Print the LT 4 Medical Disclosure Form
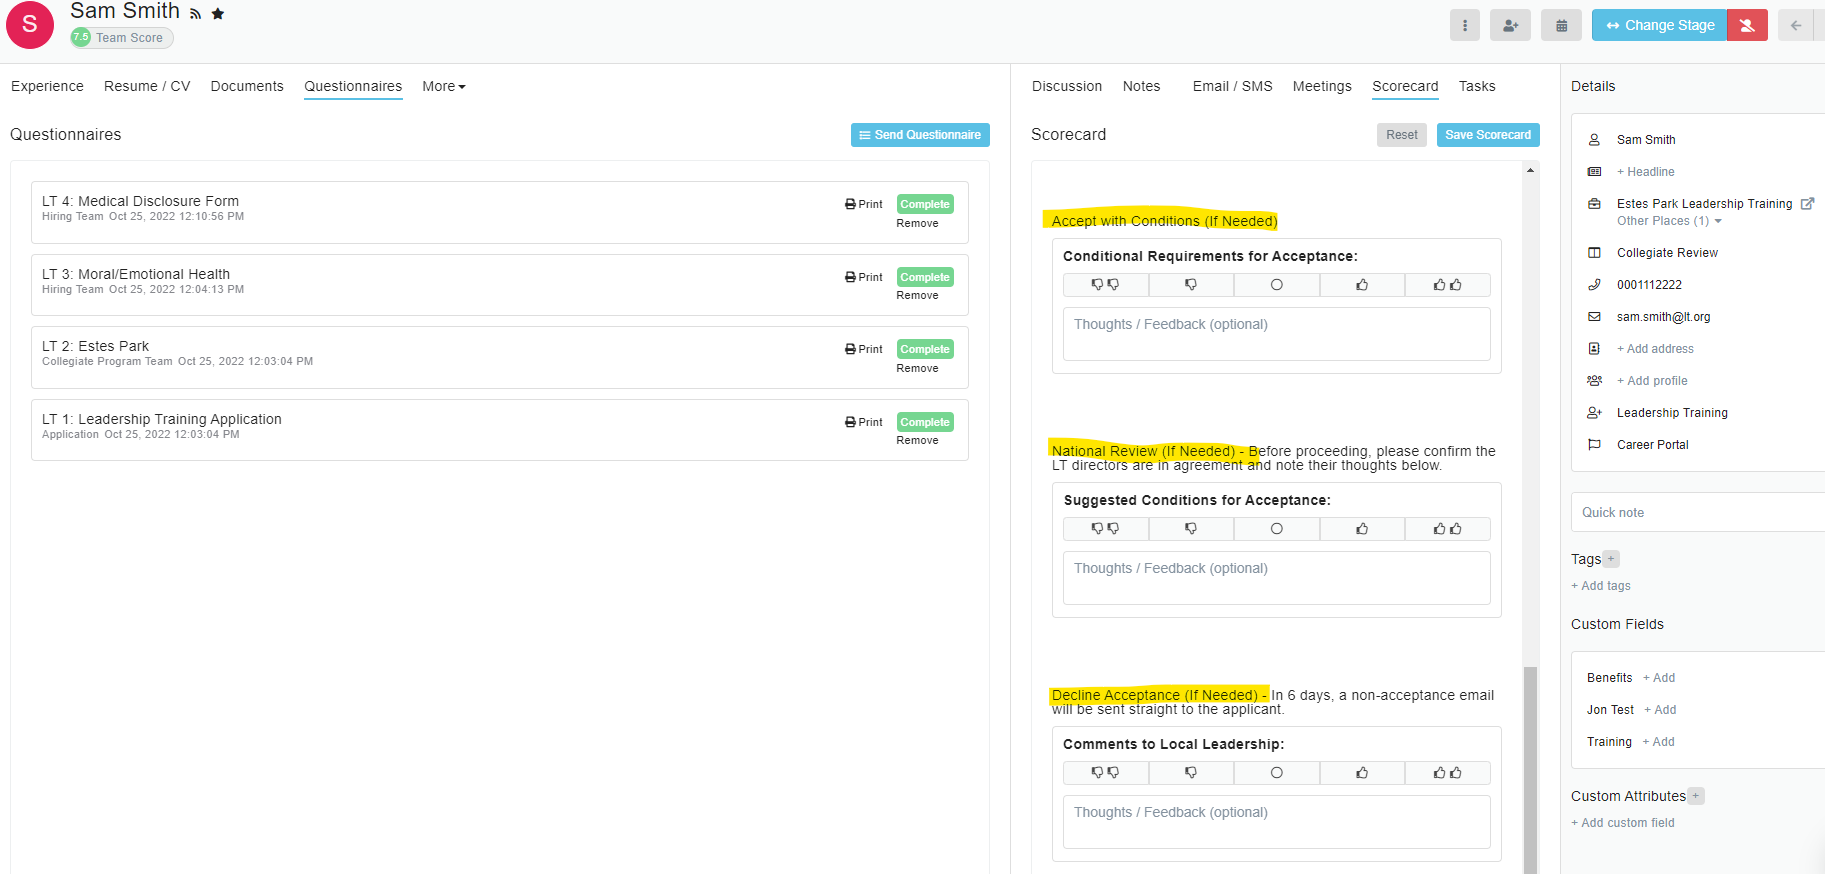 click(x=864, y=204)
